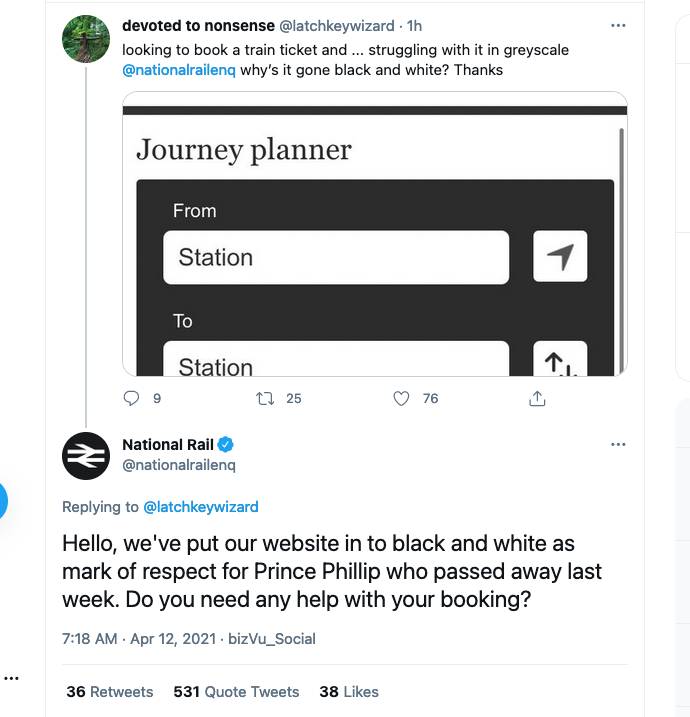Open the @nationalrailenq mention link

click(x=179, y=70)
